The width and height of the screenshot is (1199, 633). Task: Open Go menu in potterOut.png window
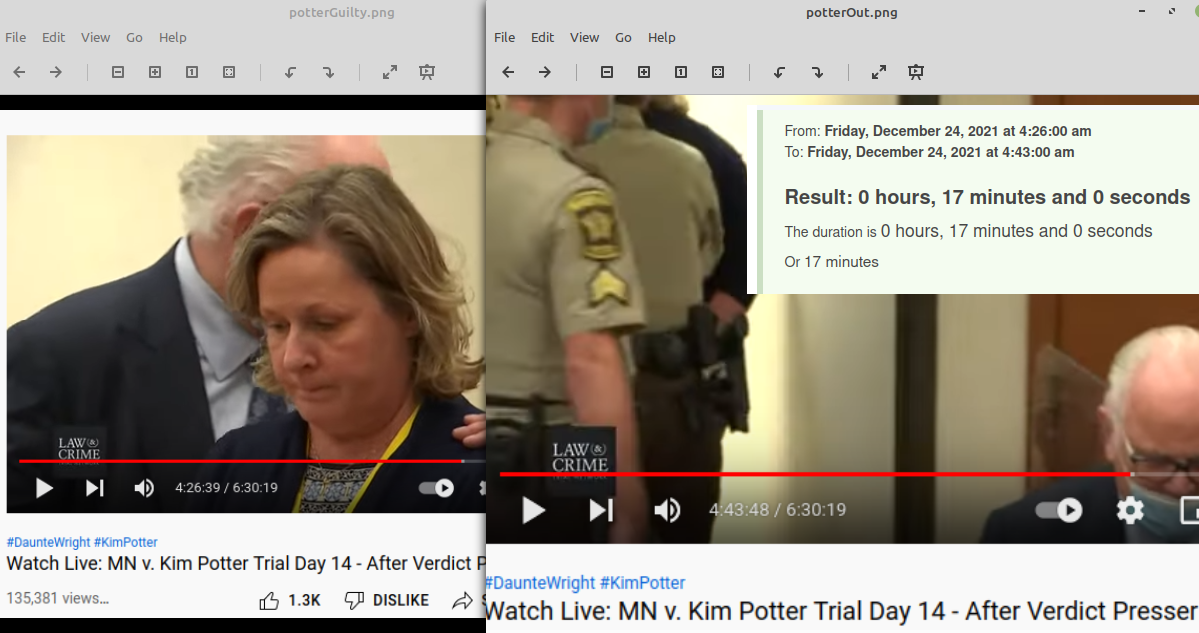coord(623,37)
